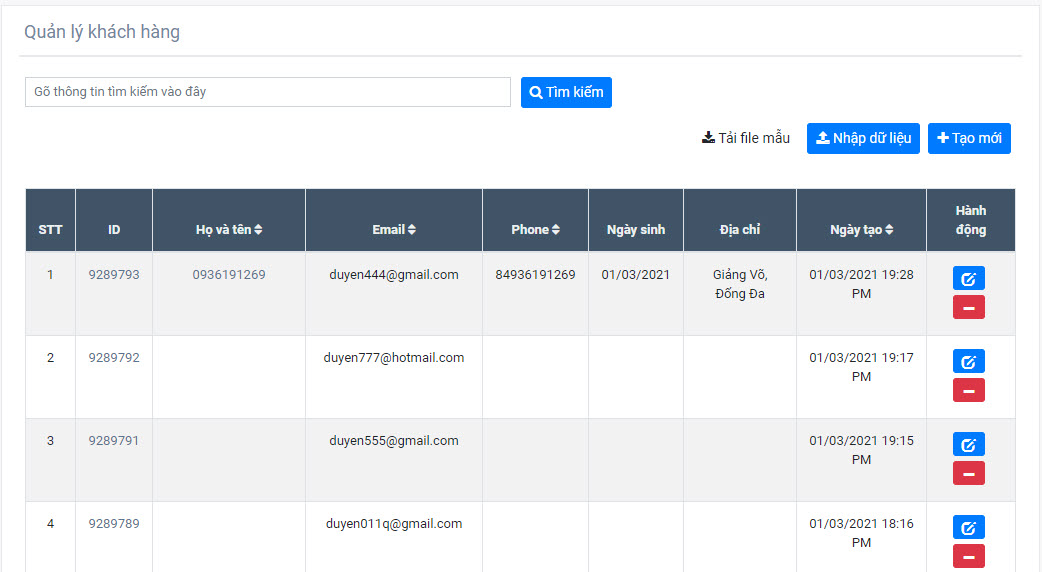Remove the duyen555@gmail.com customer
Screen dimensions: 1042x572
968,473
